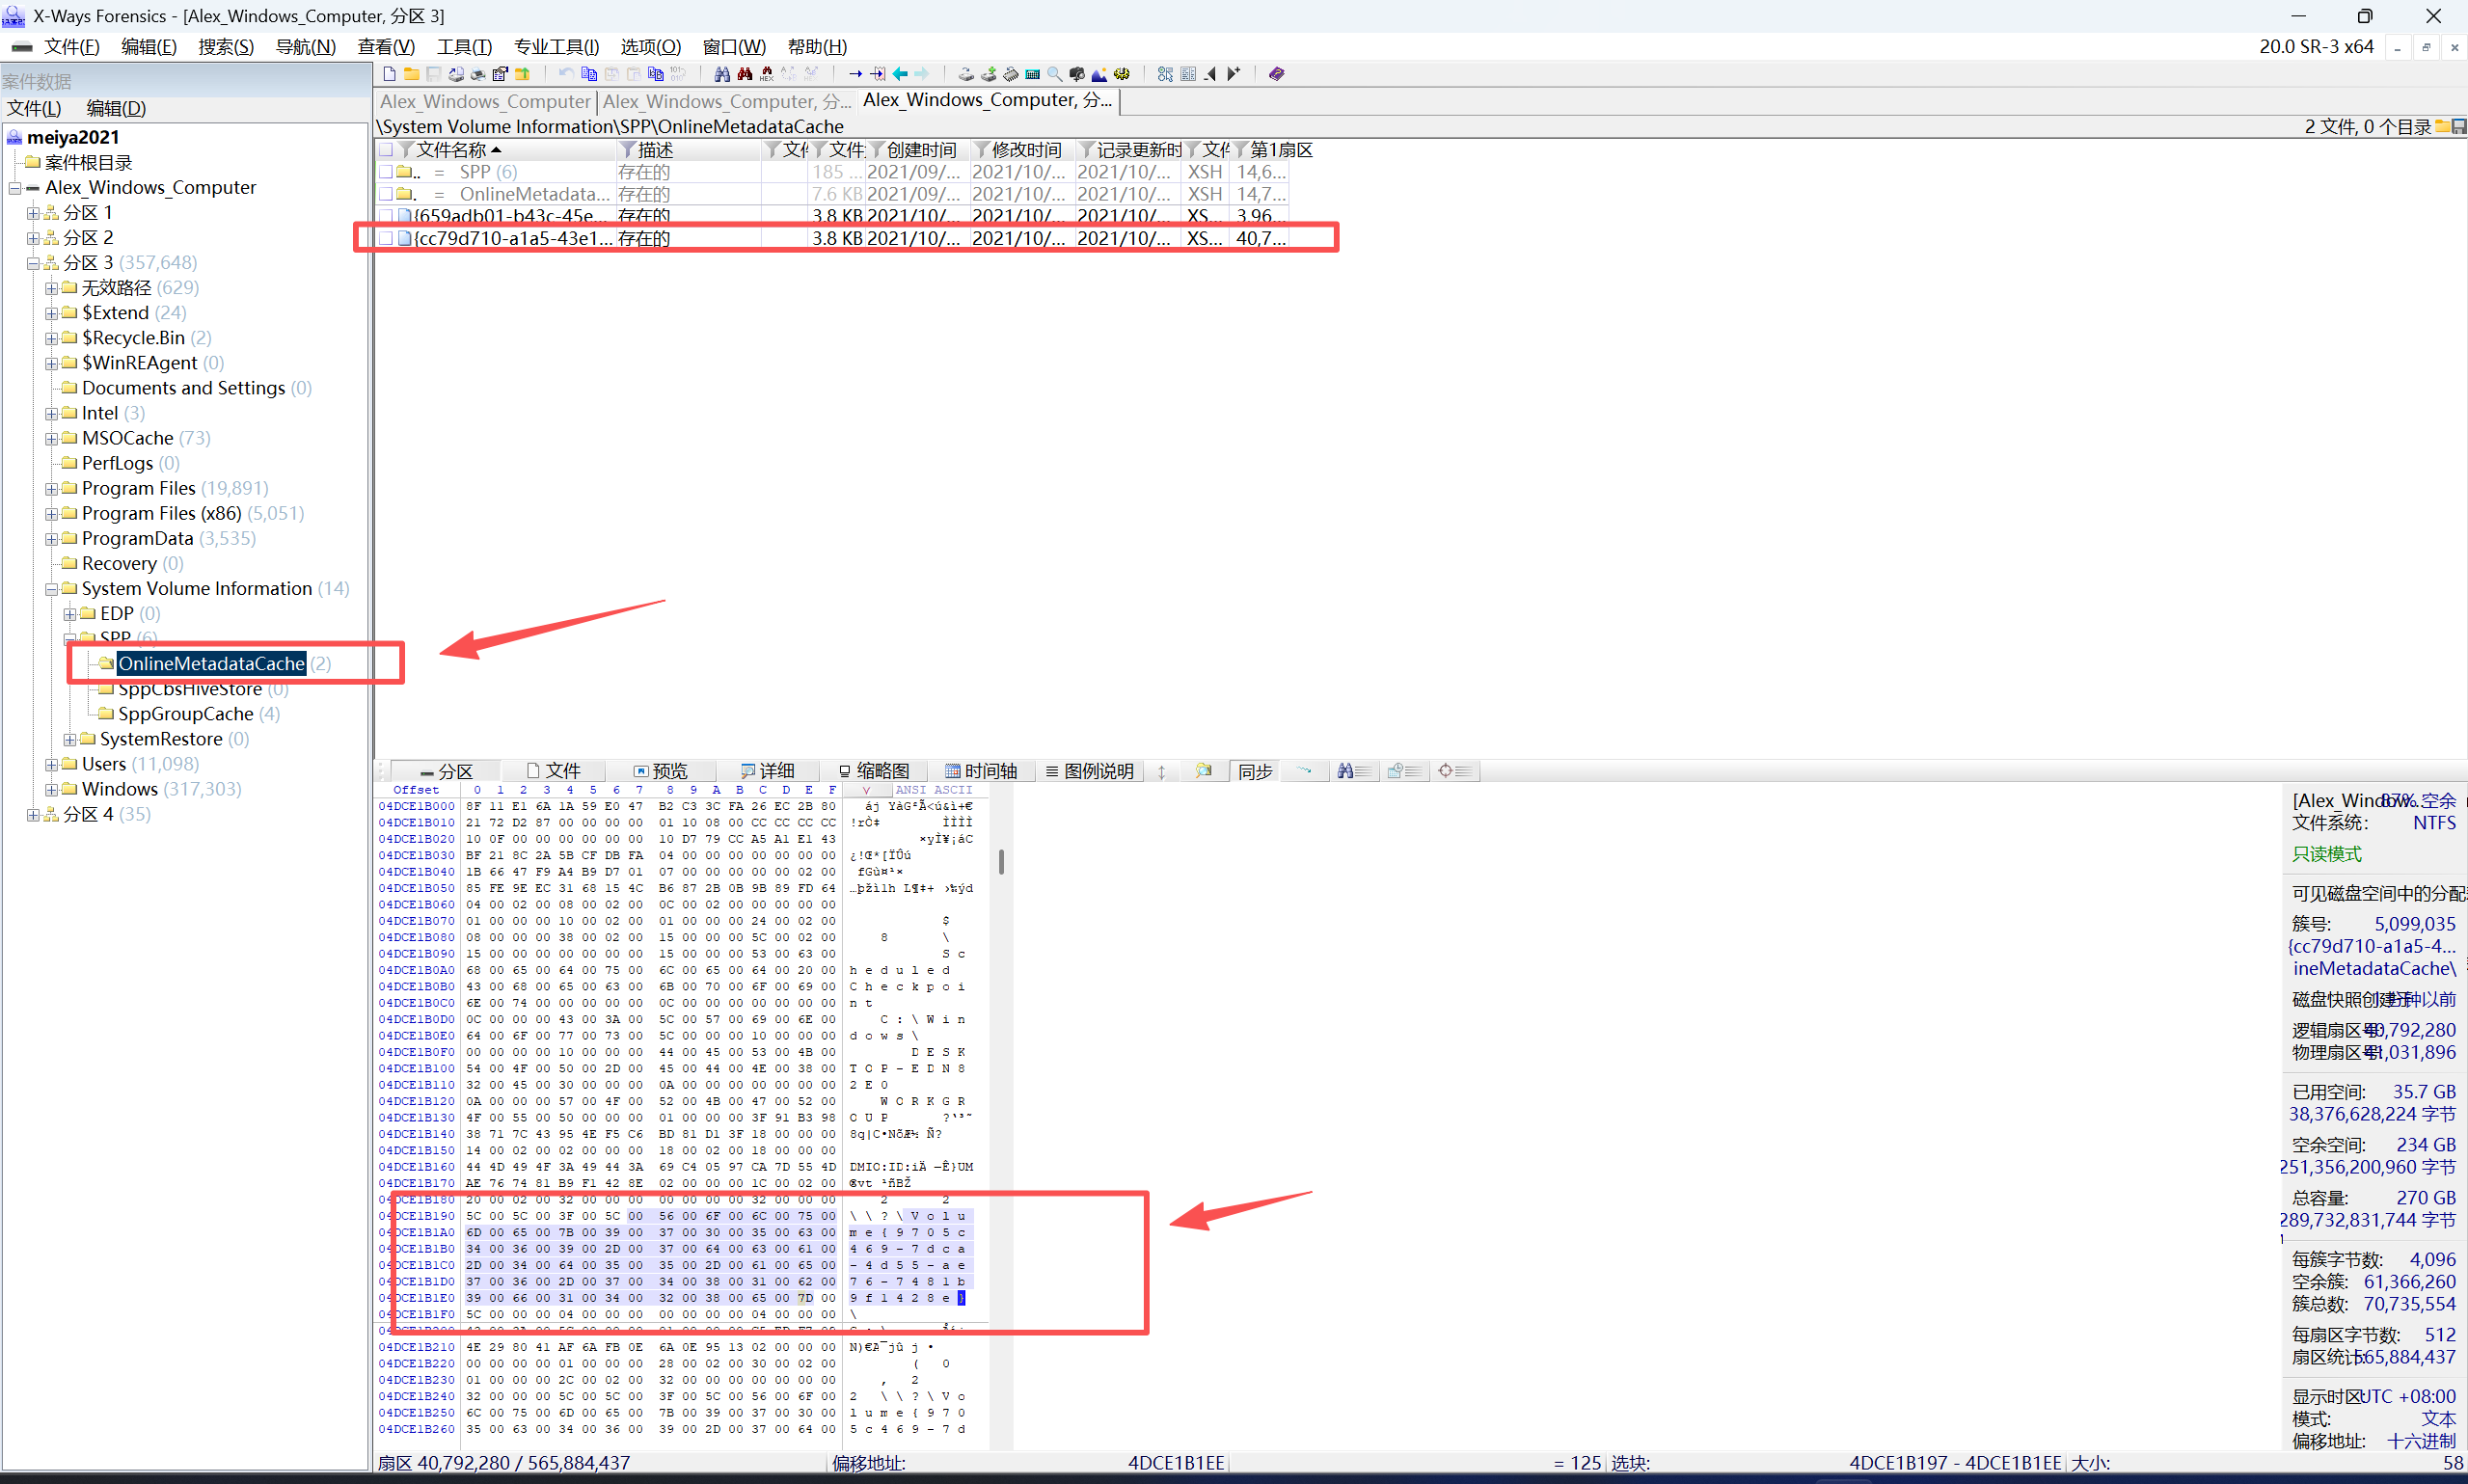The image size is (2468, 1484).
Task: Select the binoculars Find text icon
Action: (723, 73)
